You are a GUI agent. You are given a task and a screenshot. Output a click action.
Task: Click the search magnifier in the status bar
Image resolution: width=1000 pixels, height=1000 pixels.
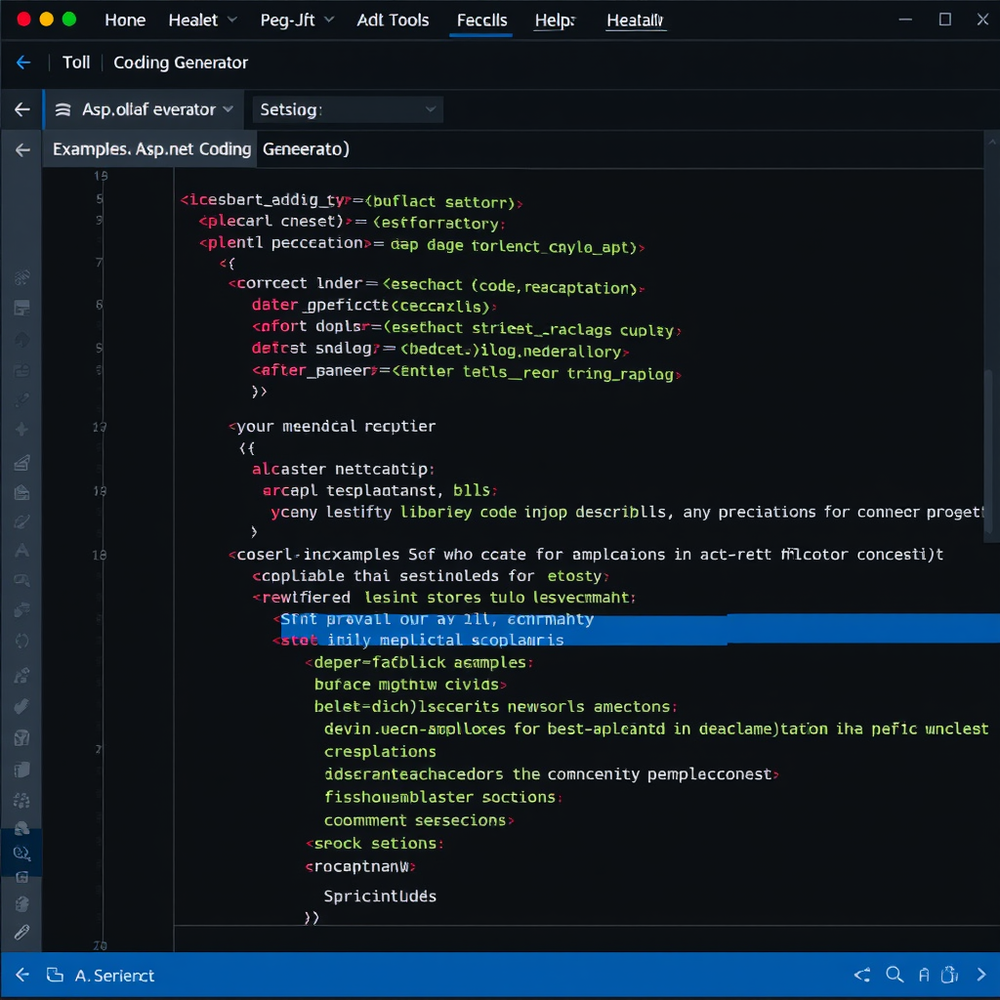[893, 975]
